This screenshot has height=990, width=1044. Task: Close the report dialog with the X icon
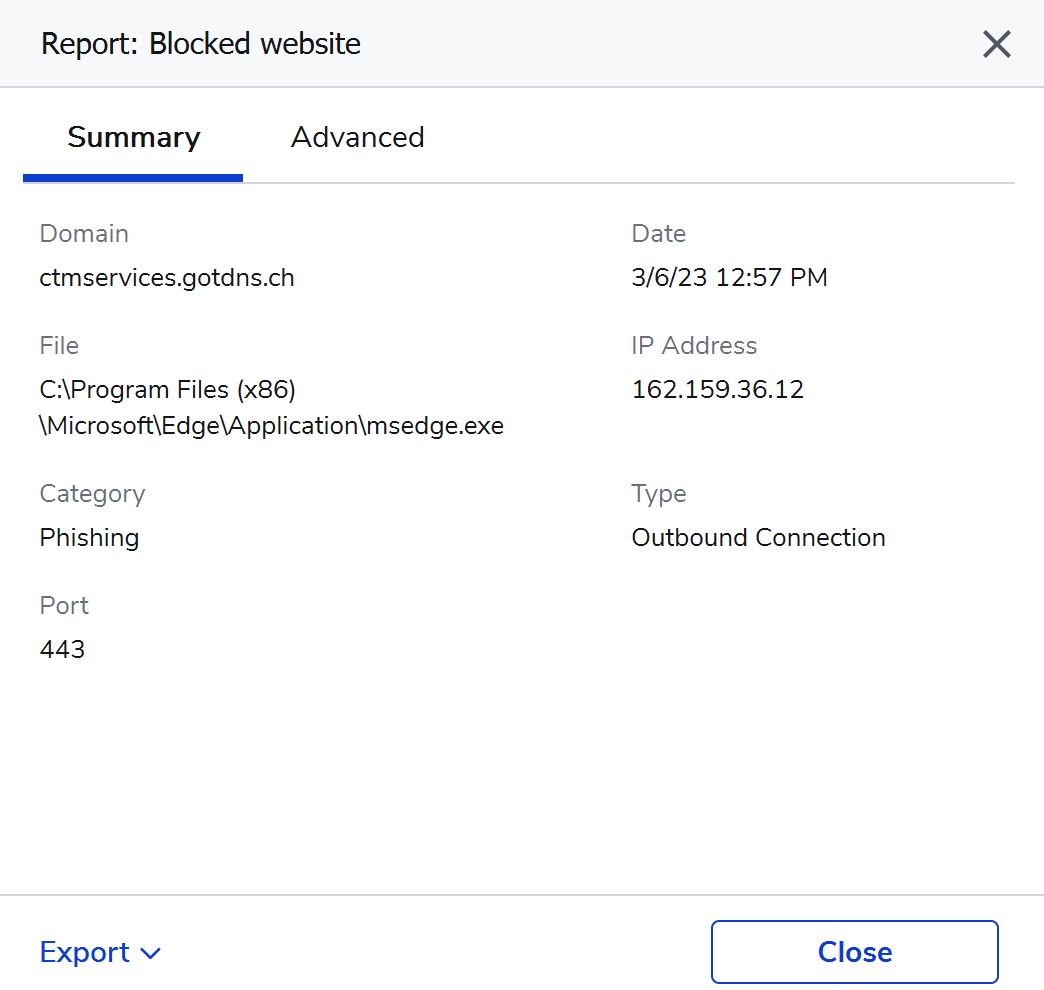click(x=996, y=44)
